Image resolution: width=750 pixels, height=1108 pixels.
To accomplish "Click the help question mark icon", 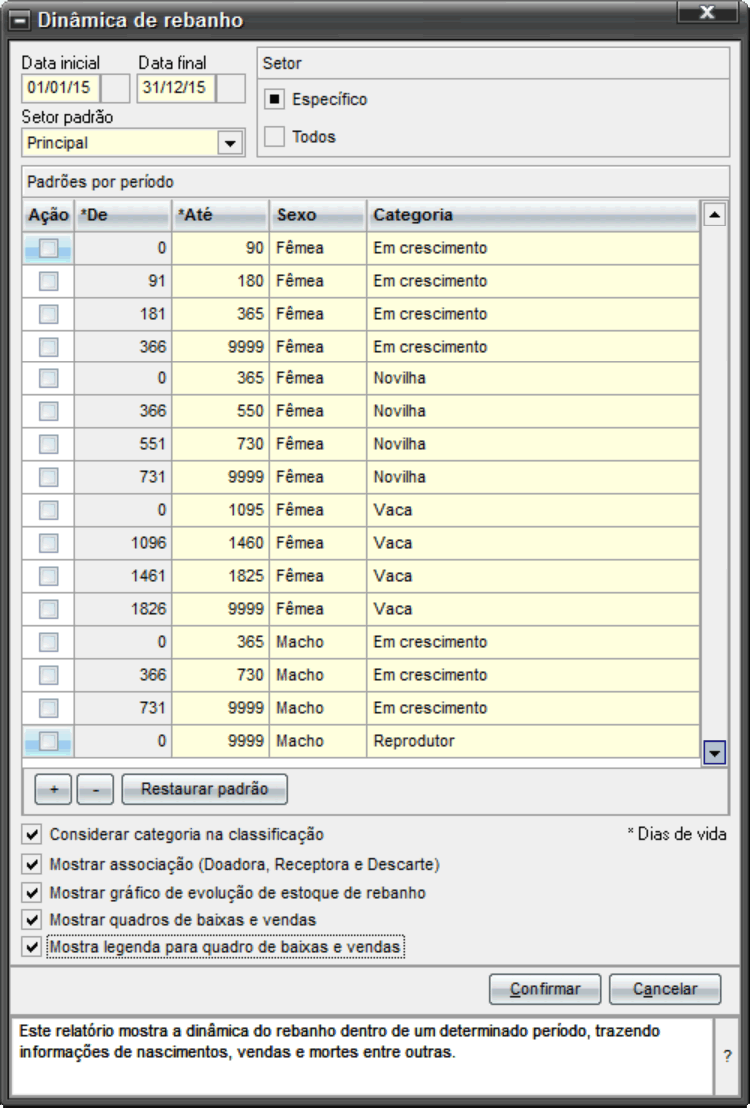I will click(727, 1056).
